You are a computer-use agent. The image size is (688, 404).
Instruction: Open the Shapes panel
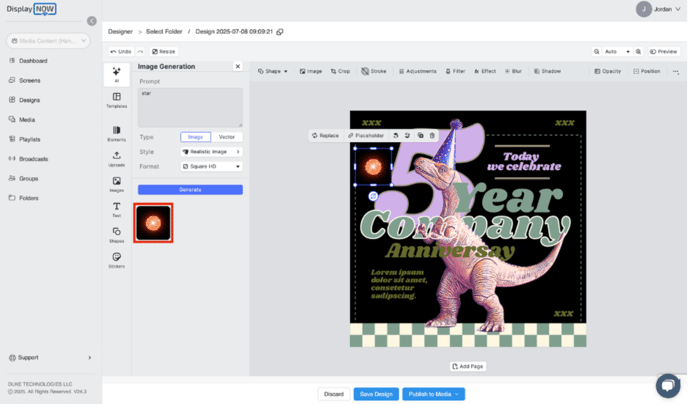coord(116,235)
